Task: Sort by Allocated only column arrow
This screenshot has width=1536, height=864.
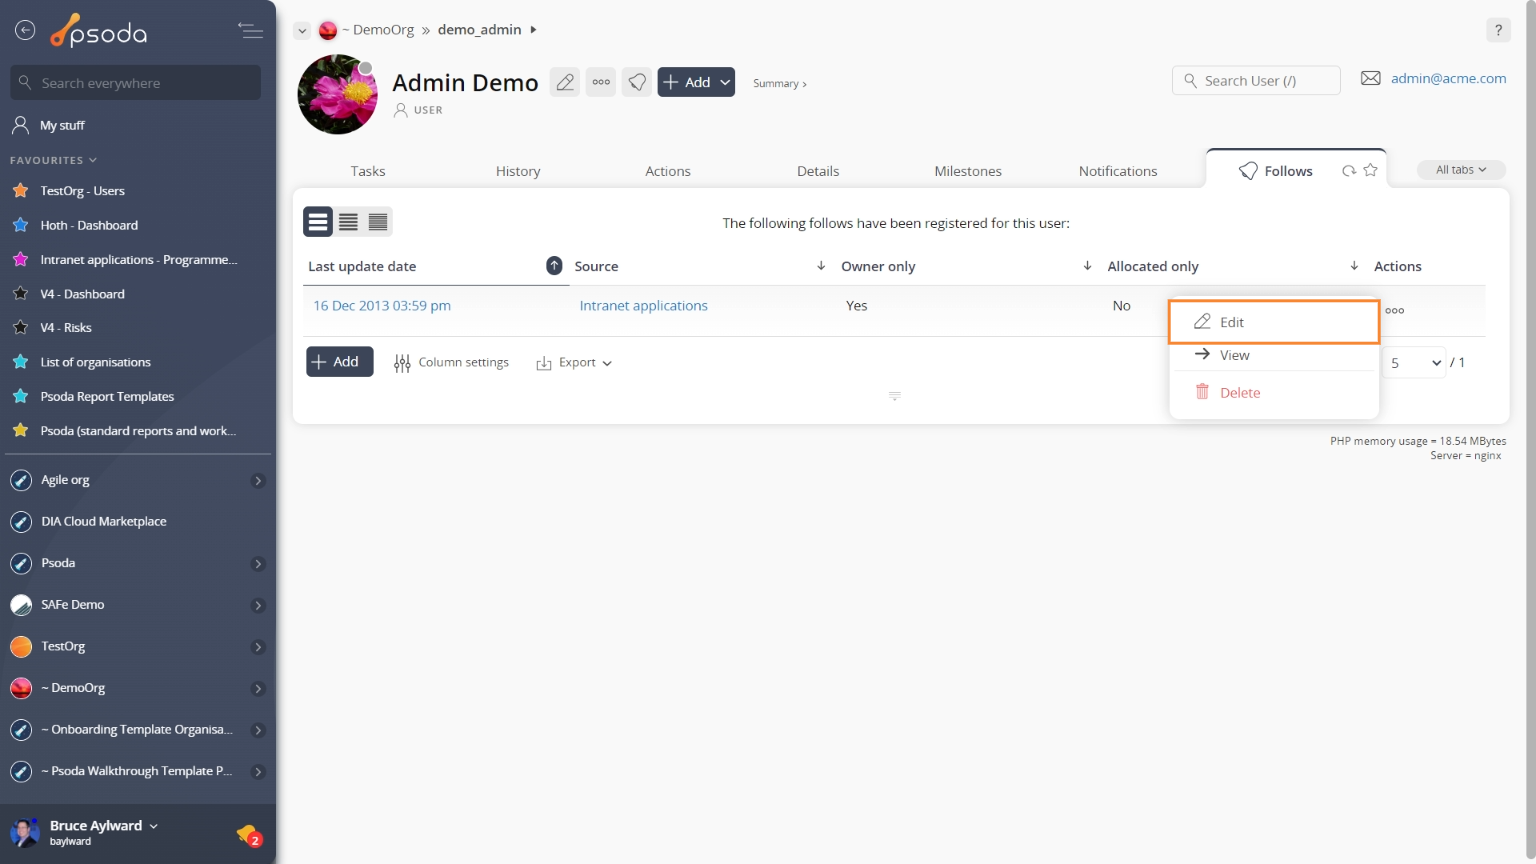Action: [x=1354, y=265]
